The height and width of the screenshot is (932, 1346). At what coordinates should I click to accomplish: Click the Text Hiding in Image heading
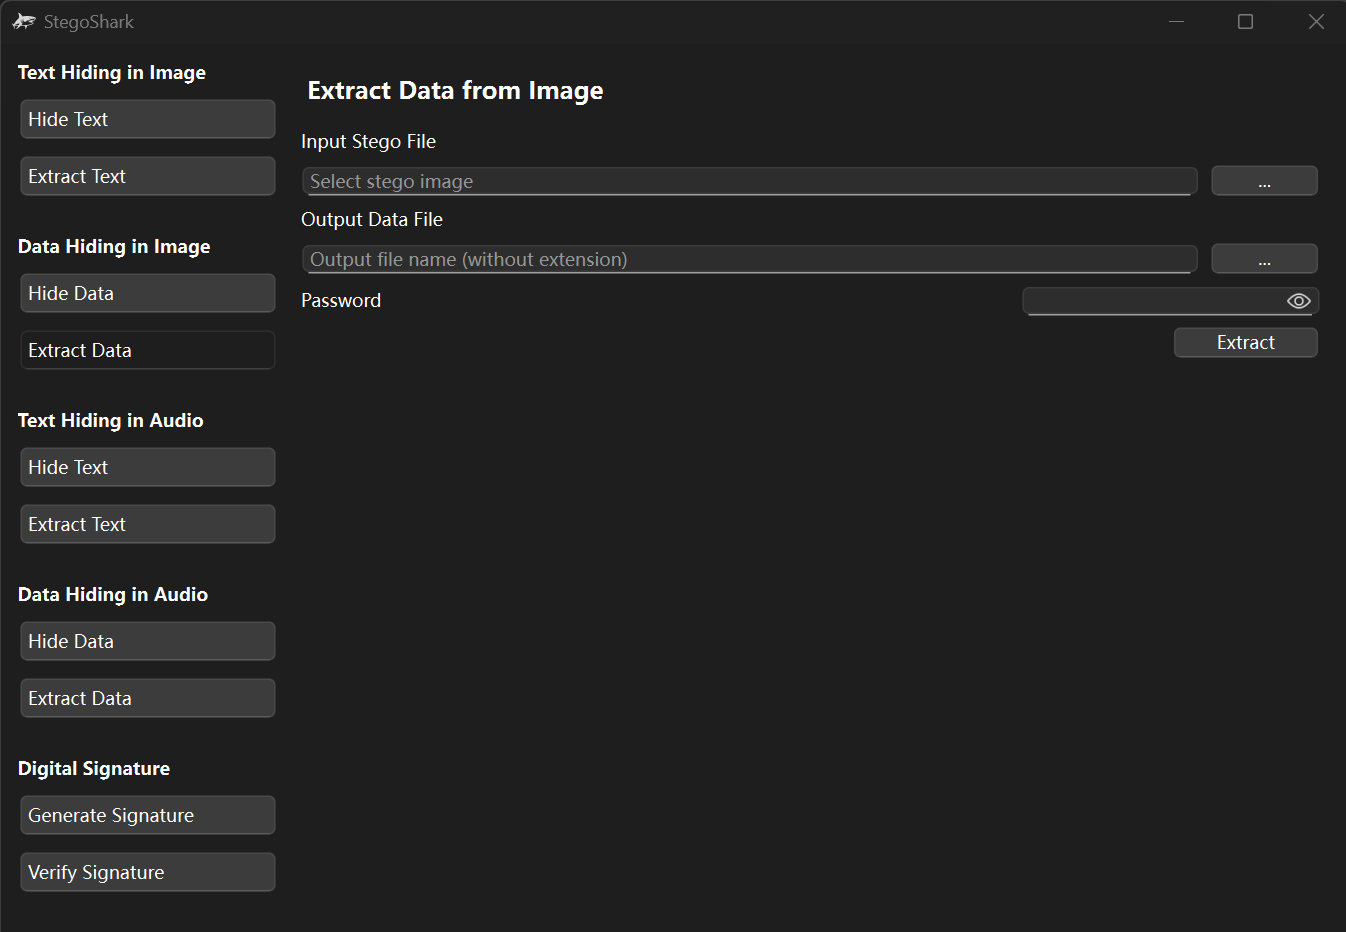[x=112, y=72]
